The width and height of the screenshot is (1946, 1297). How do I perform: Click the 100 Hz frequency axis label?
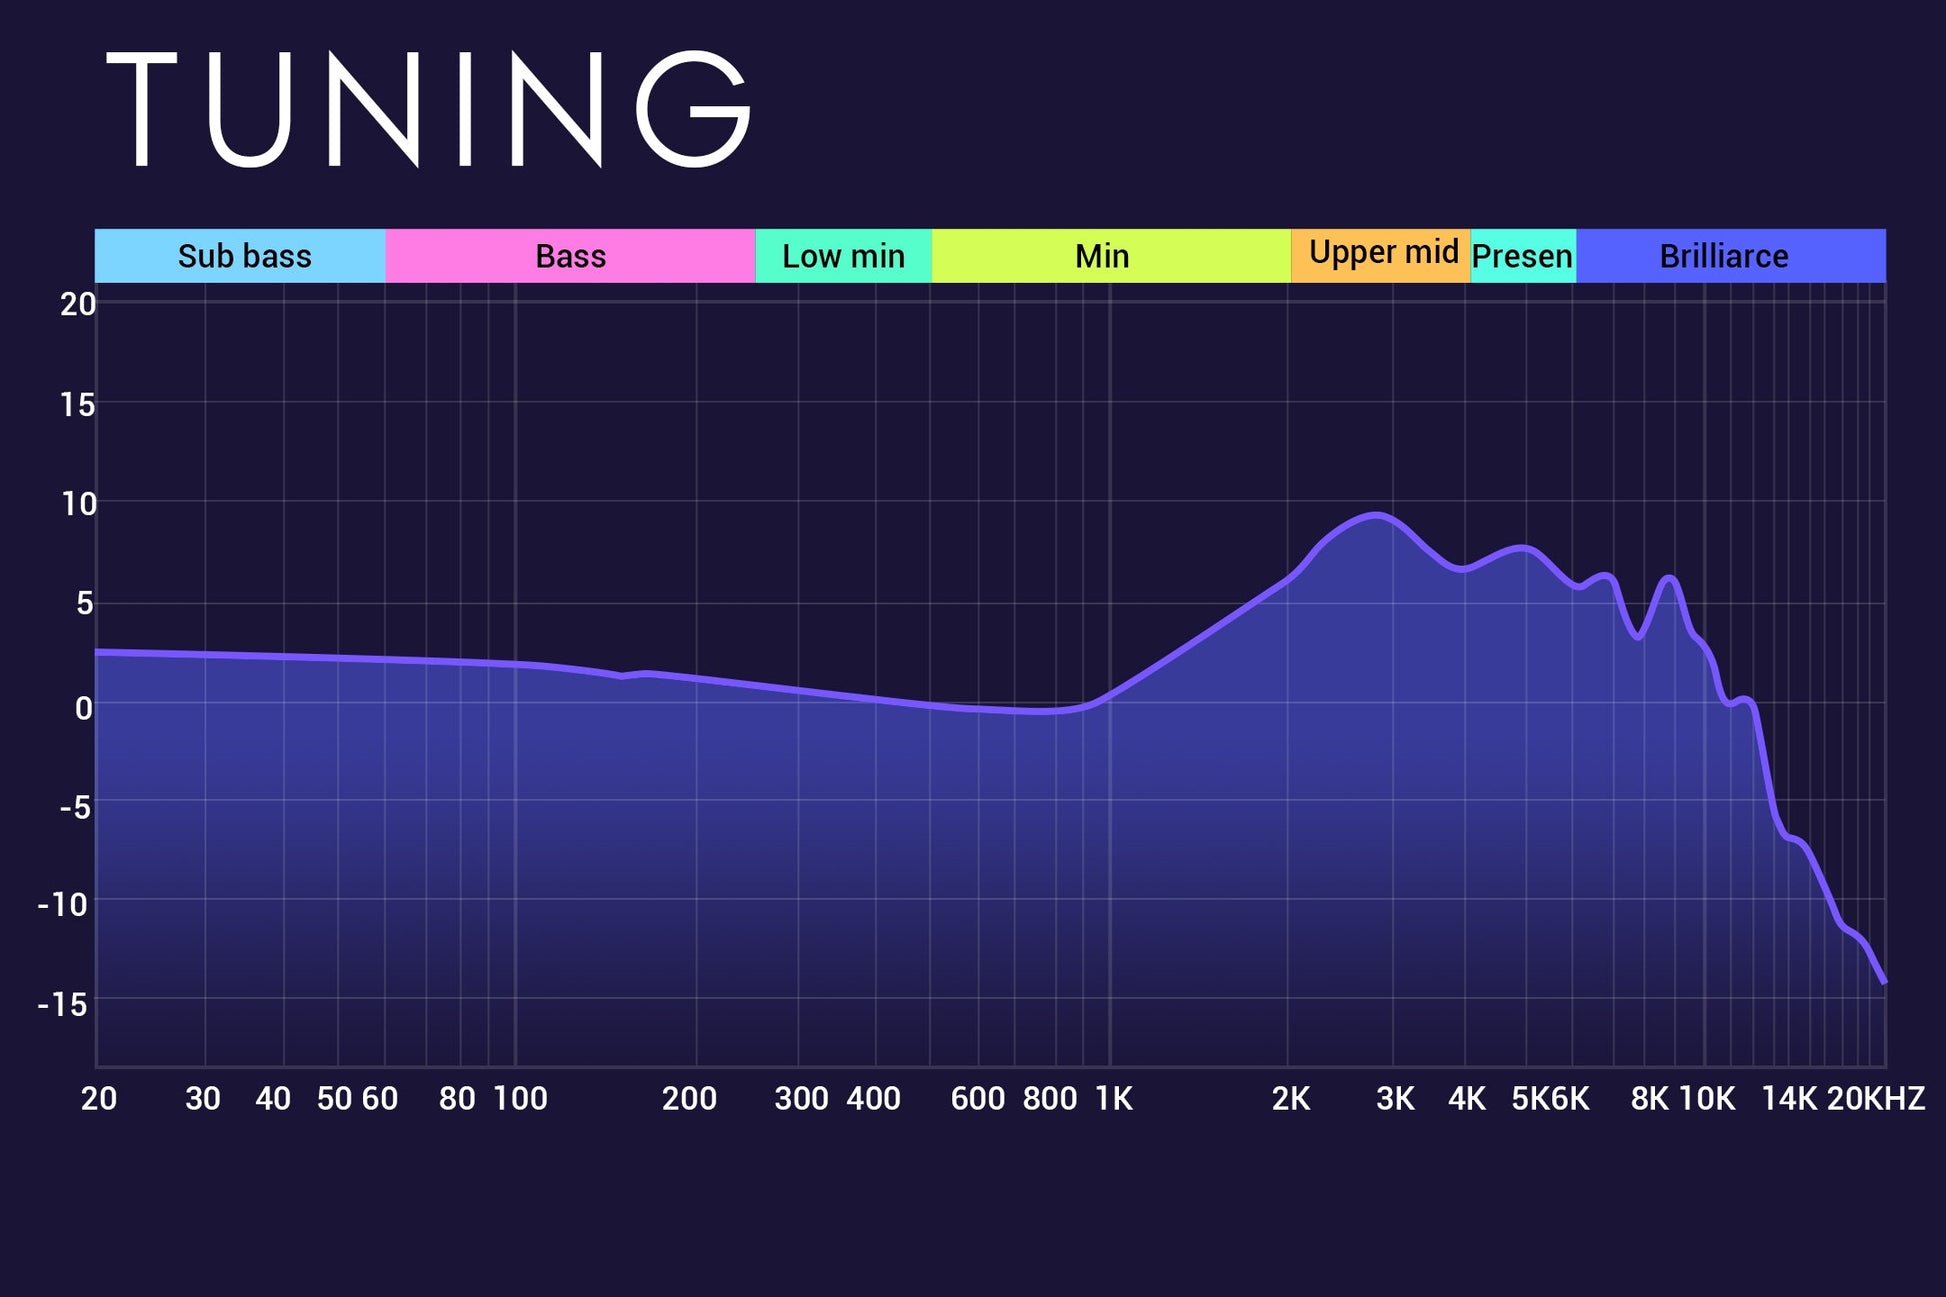pyautogui.click(x=520, y=1099)
